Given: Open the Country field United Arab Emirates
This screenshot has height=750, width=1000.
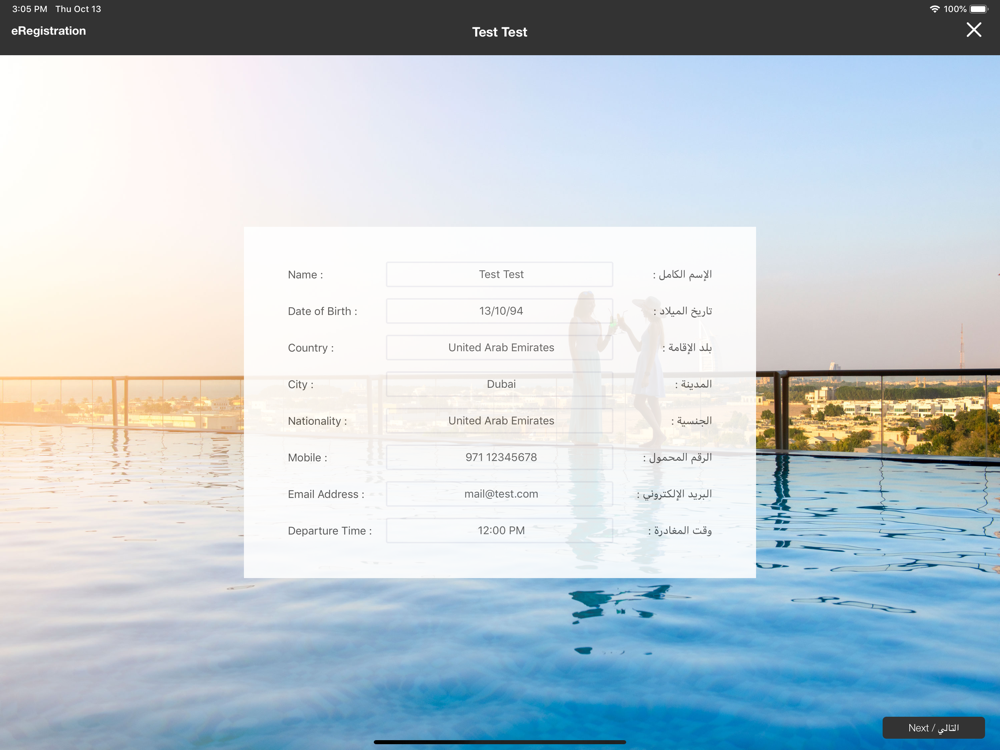Looking at the screenshot, I should [499, 348].
